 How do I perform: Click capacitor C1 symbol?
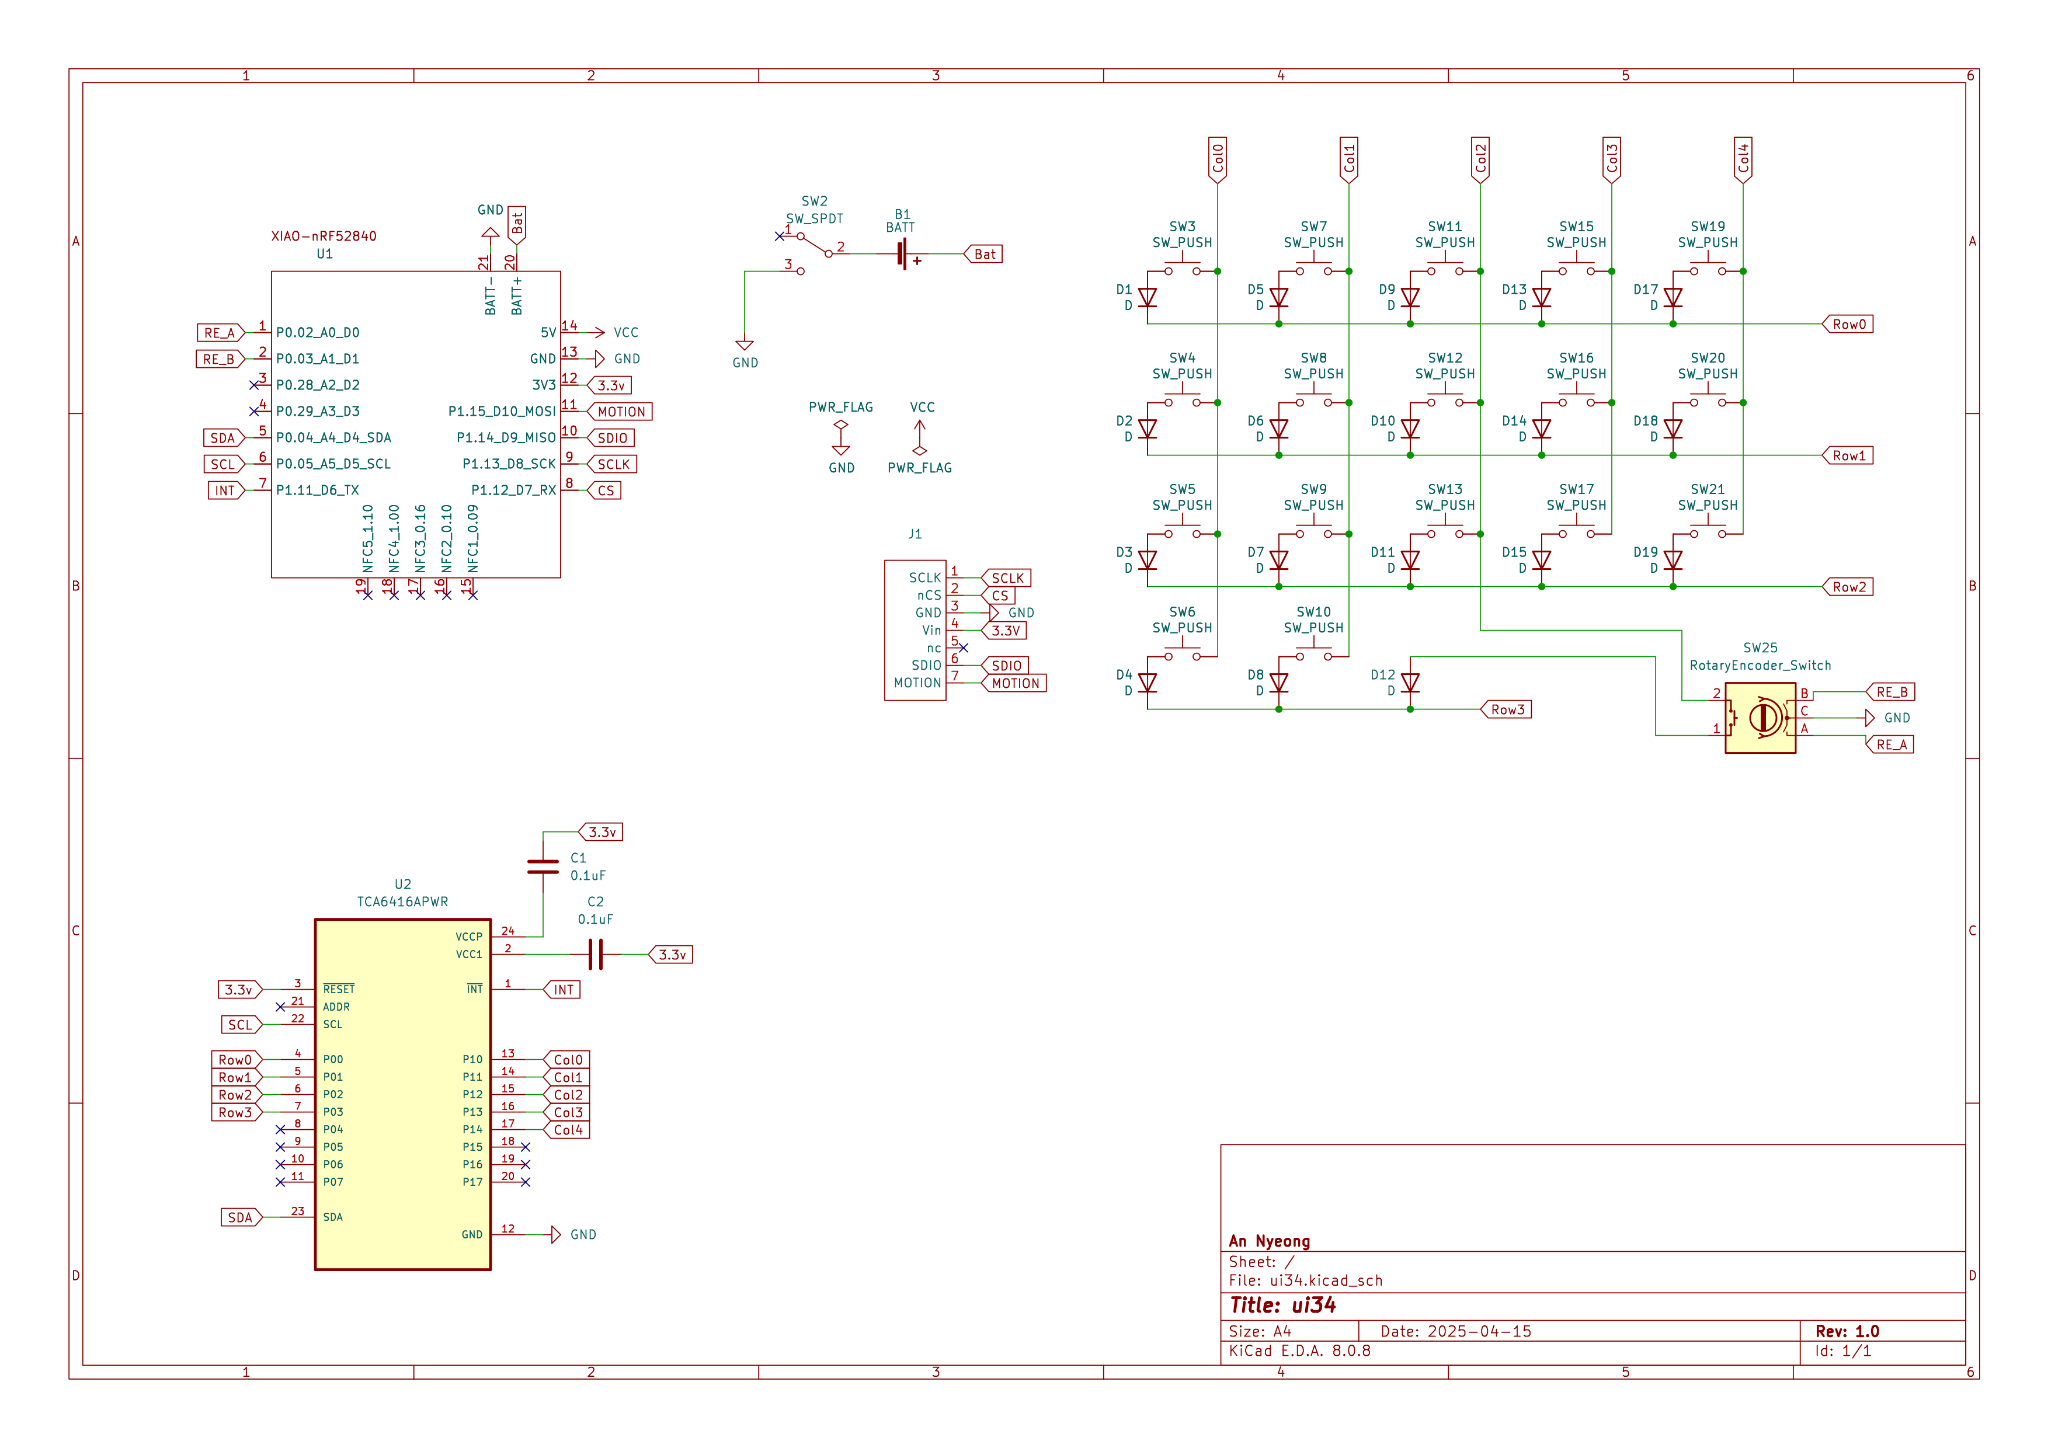point(543,866)
